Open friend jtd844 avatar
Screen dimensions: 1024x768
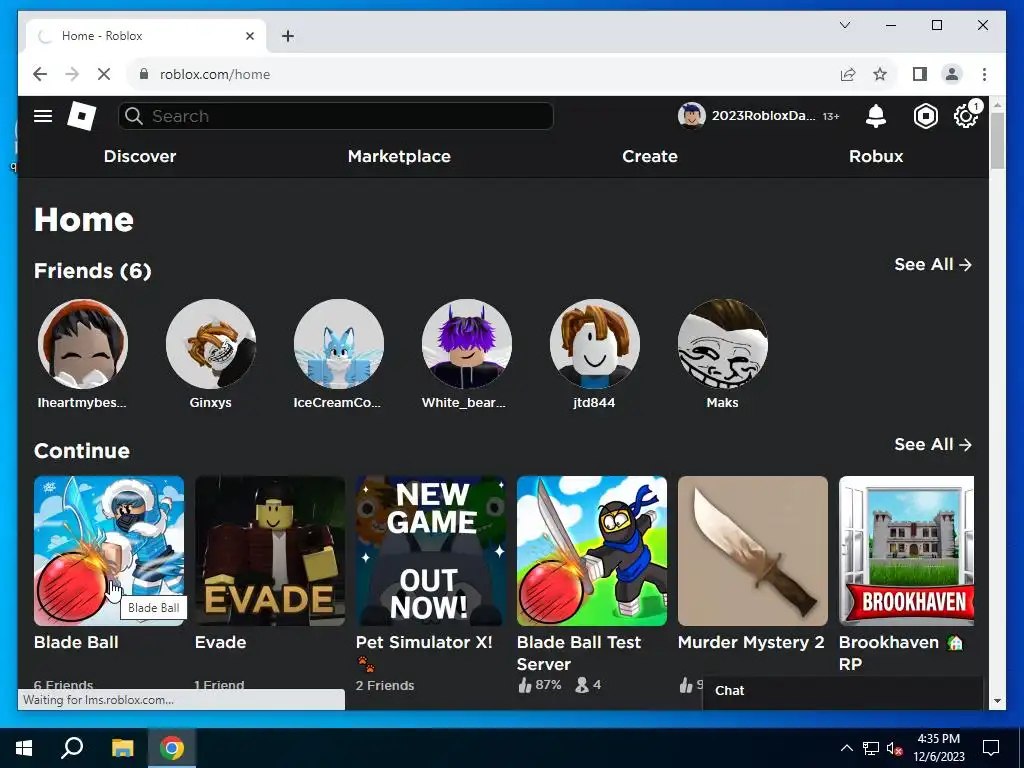pos(594,344)
